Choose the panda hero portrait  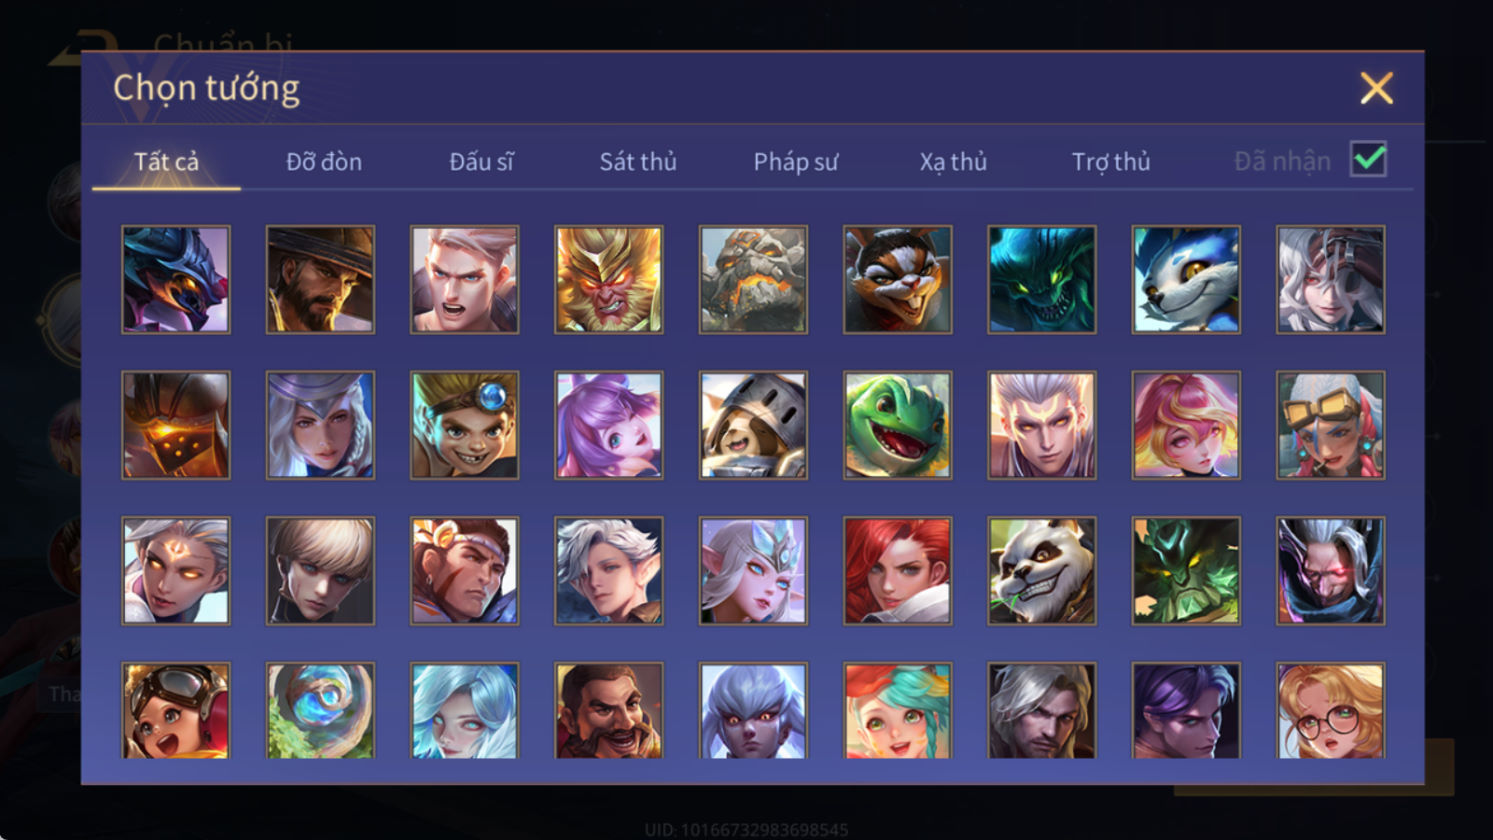[x=1041, y=571]
